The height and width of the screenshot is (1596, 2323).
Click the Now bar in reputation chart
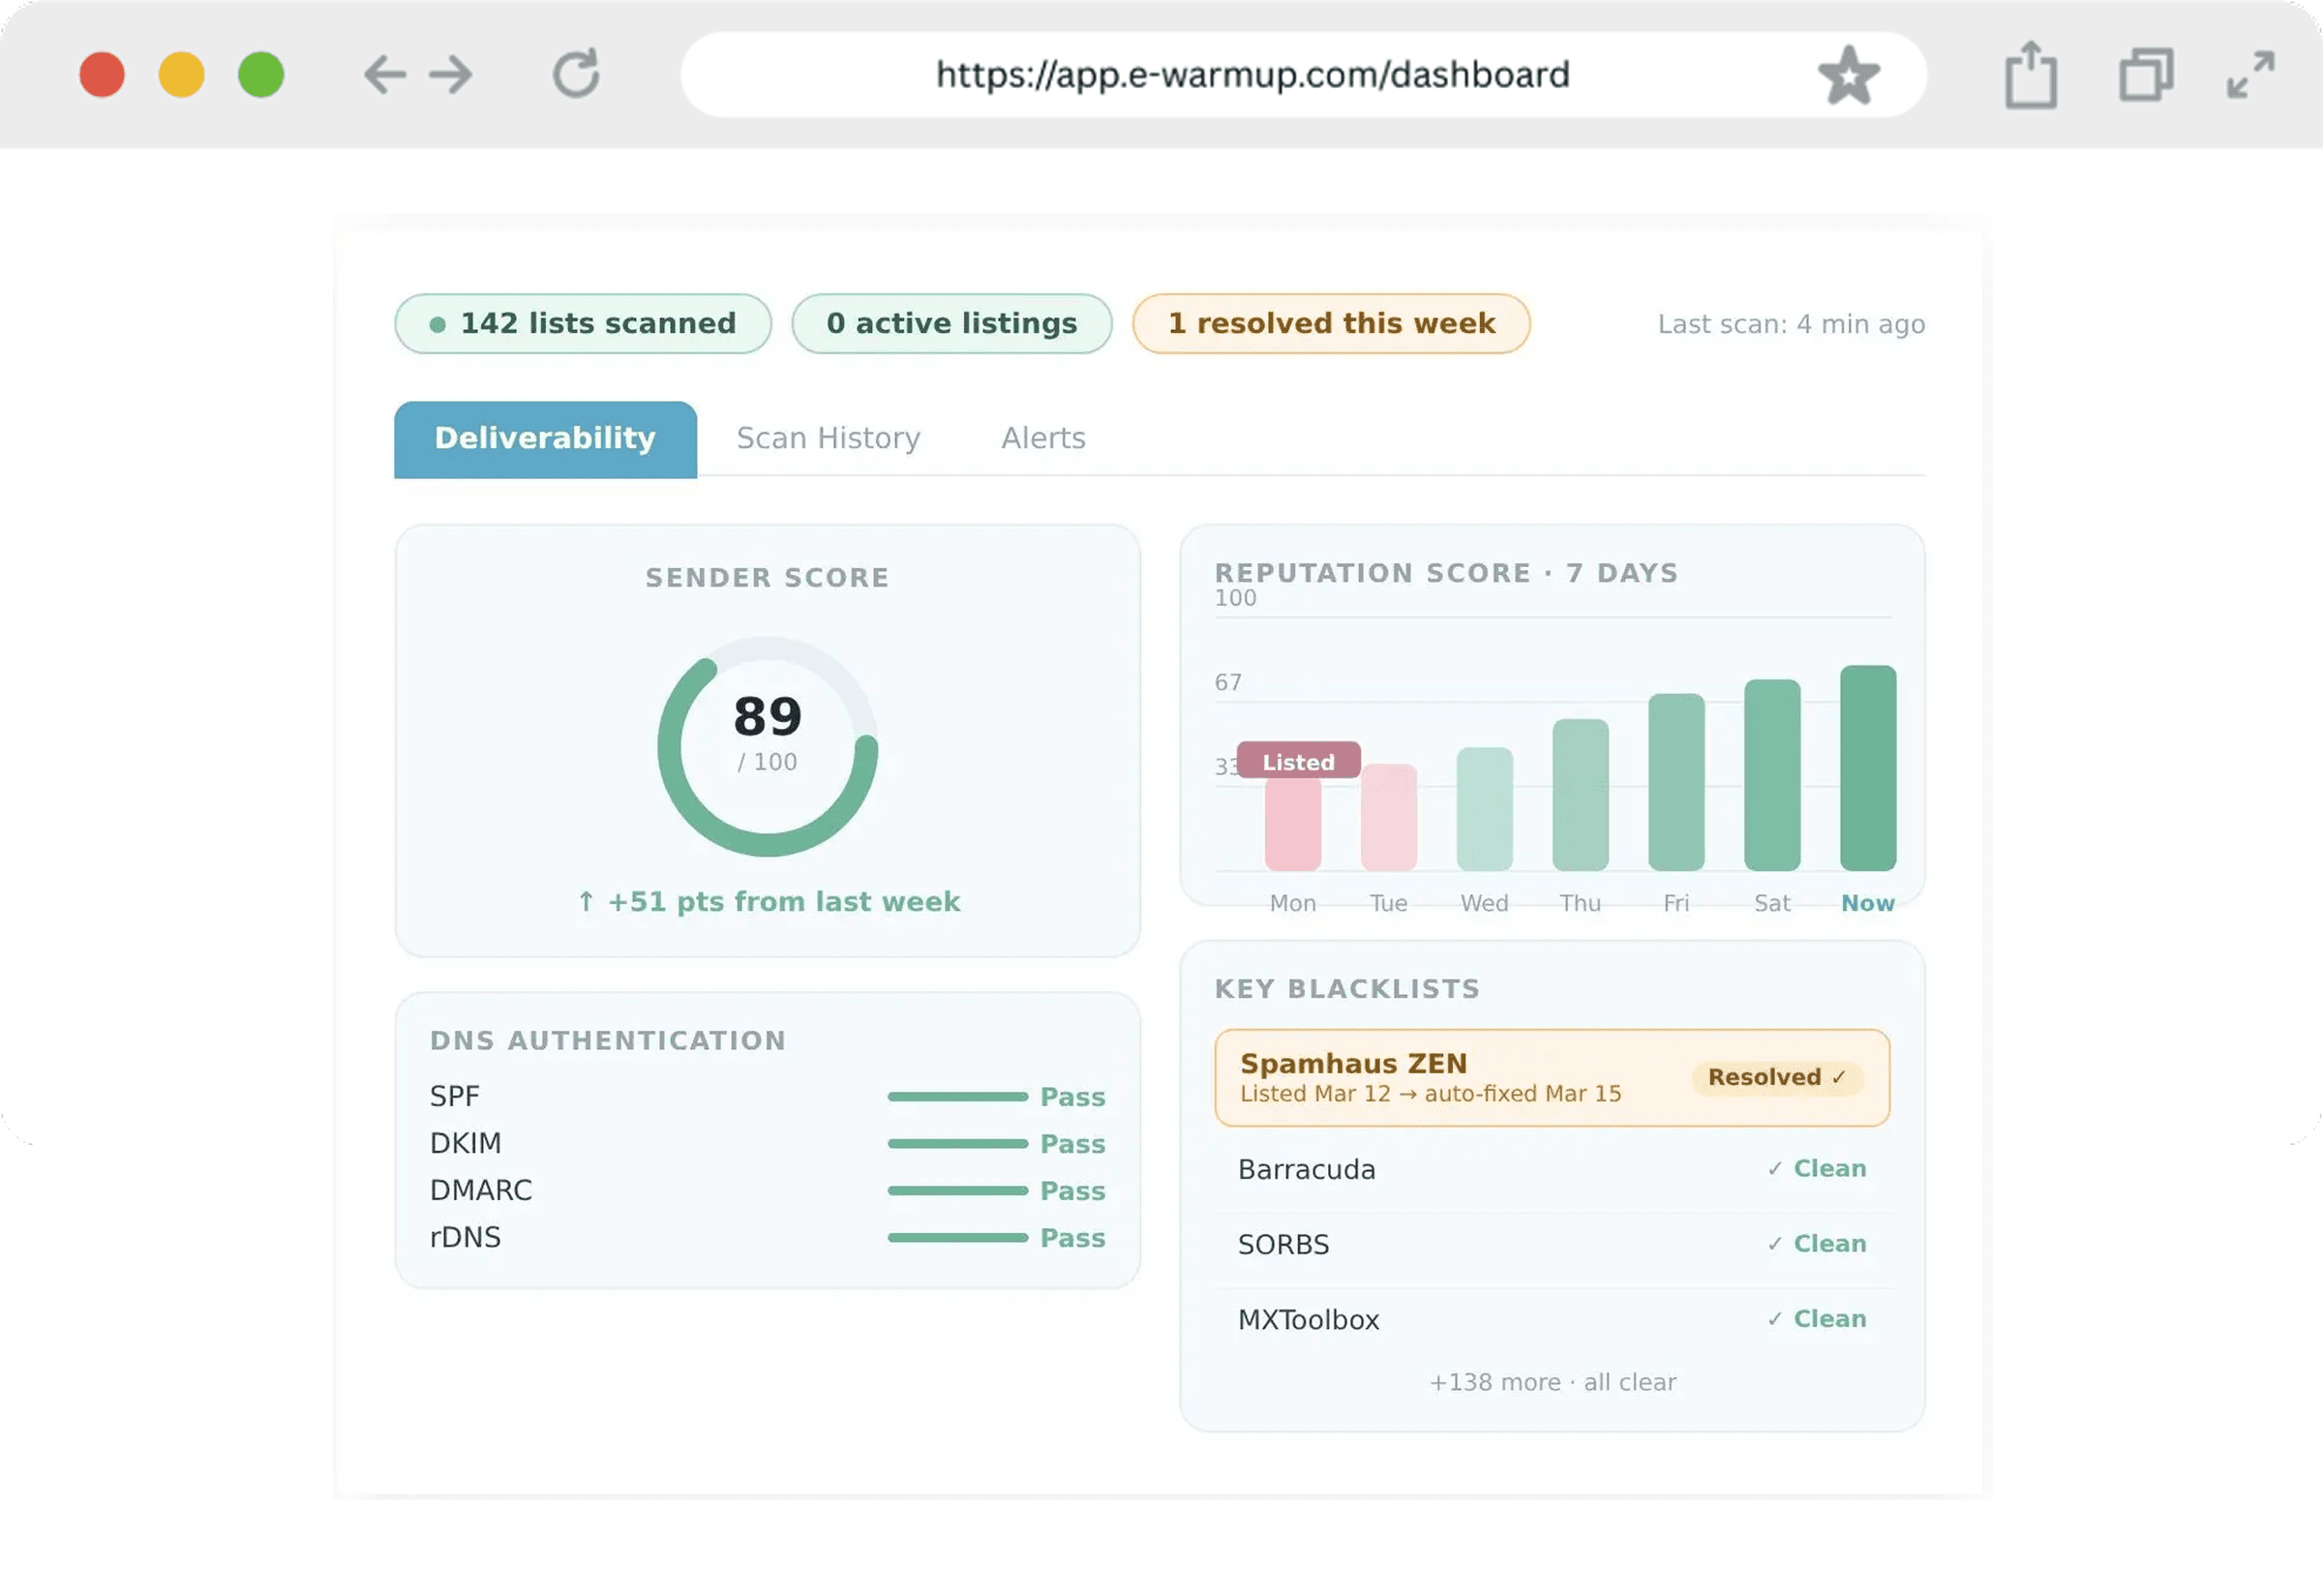click(1868, 768)
